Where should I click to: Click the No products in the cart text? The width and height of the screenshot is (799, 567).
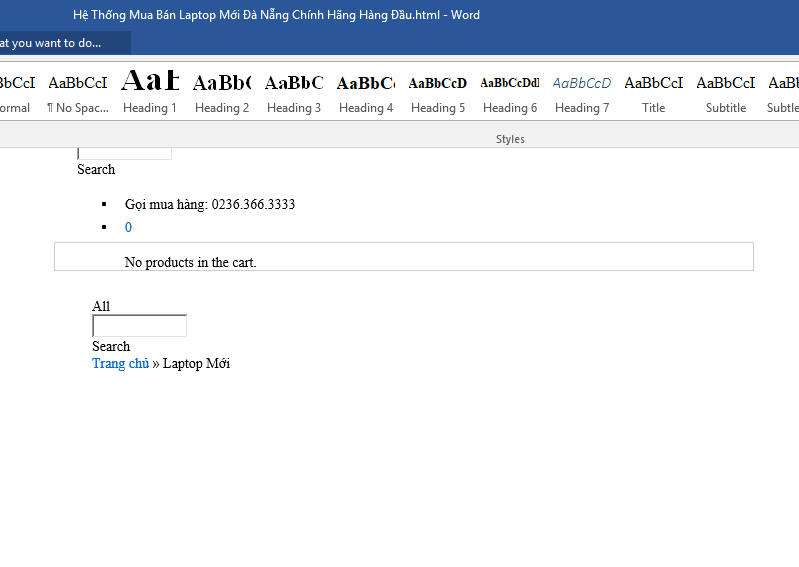tap(190, 262)
